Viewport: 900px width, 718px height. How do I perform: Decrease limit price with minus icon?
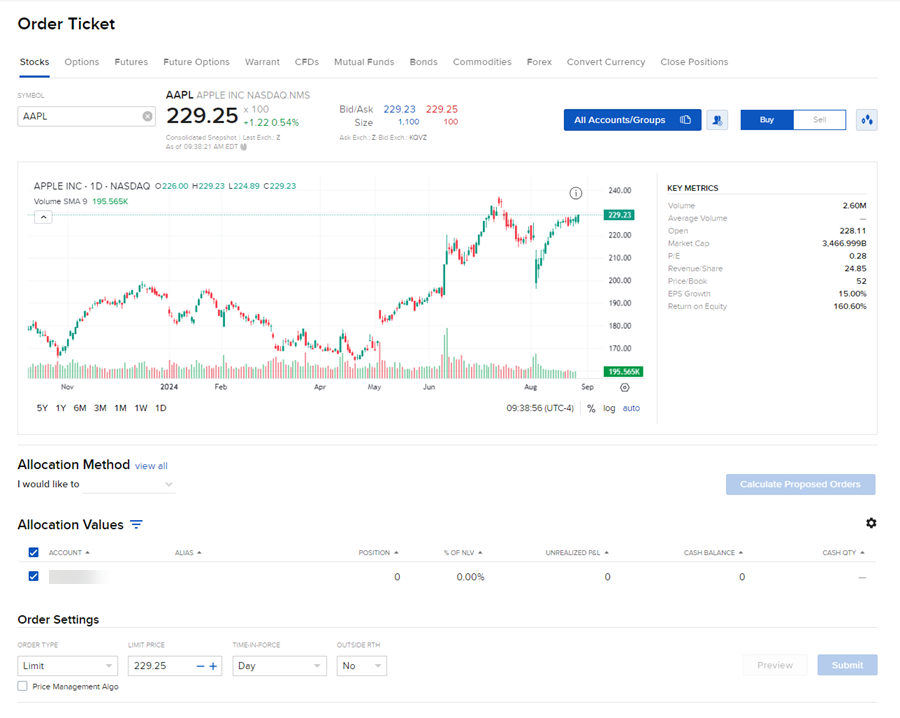200,666
